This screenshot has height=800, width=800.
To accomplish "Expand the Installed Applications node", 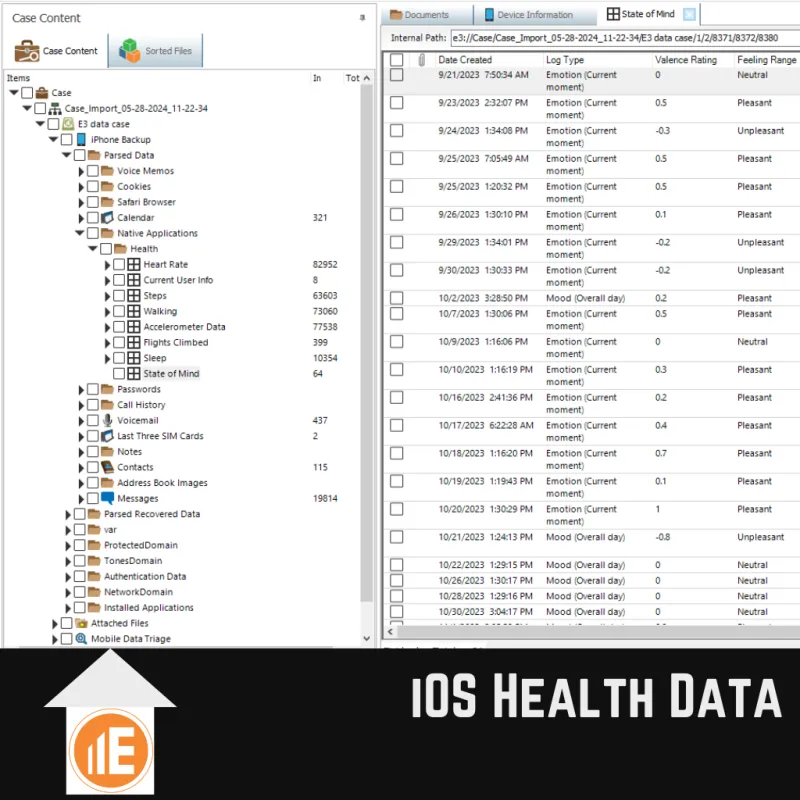I will tap(68, 608).
